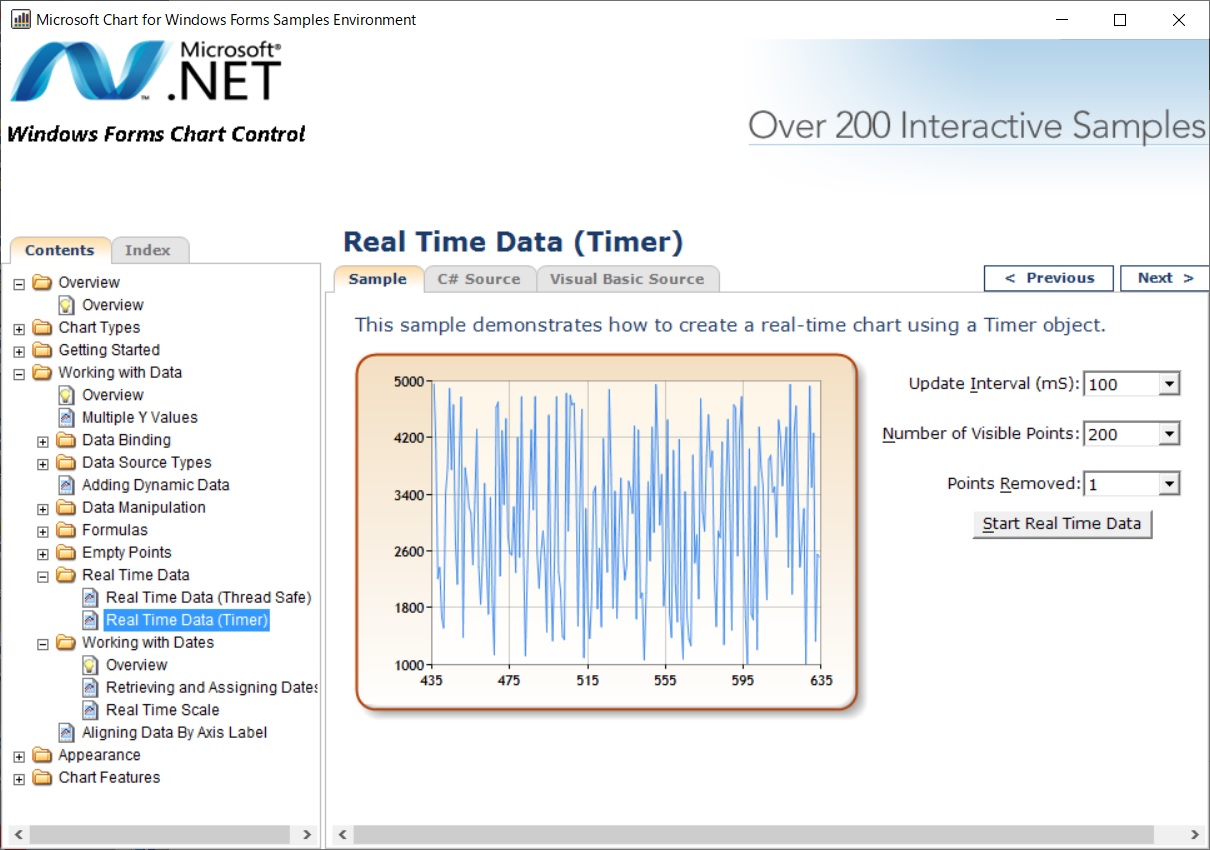
Task: Expand the Chart Features tree node
Action: pyautogui.click(x=19, y=779)
